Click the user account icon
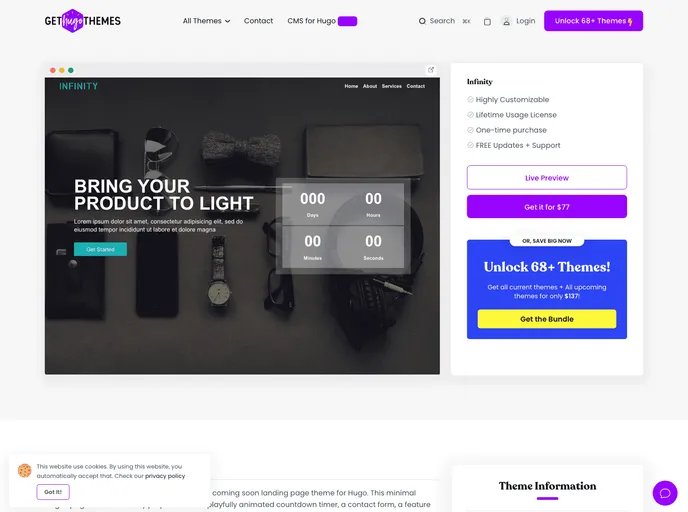The width and height of the screenshot is (688, 512). pos(506,21)
